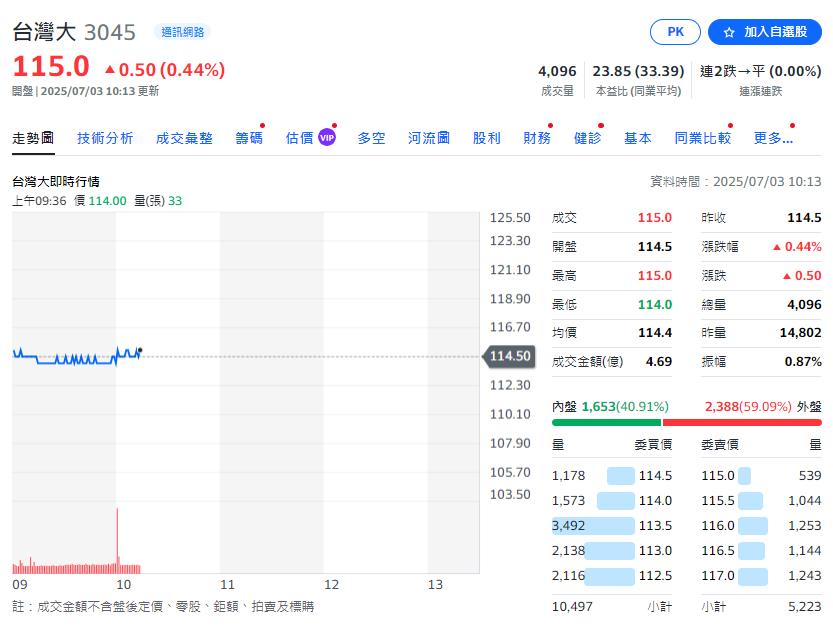The image size is (833, 627).
Task: Open the 通訊網路 industry tag
Action: [183, 32]
